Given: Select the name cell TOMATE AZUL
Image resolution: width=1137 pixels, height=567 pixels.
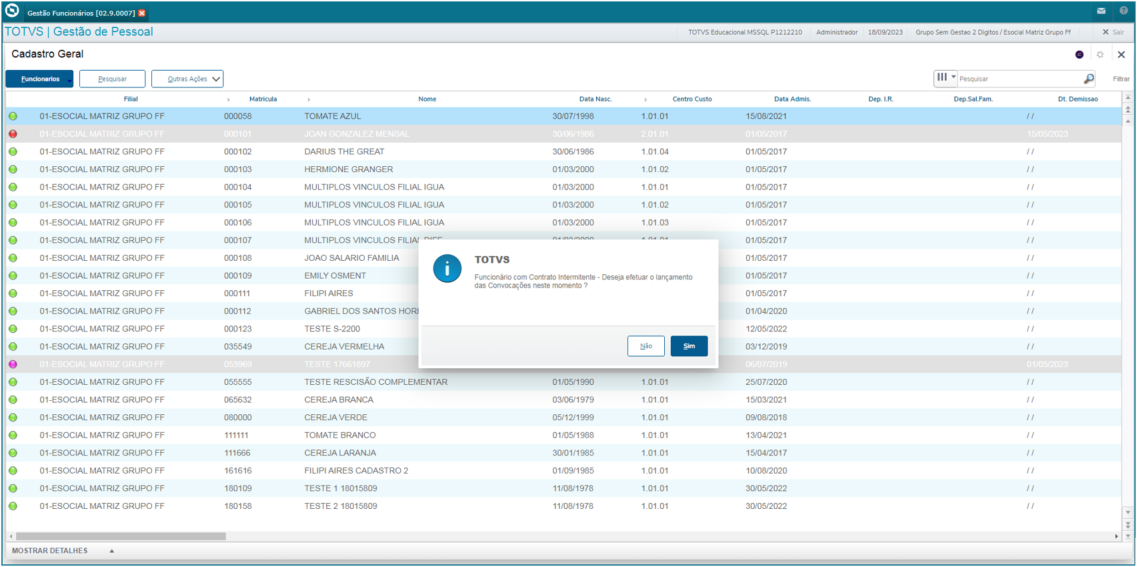Looking at the screenshot, I should (332, 116).
